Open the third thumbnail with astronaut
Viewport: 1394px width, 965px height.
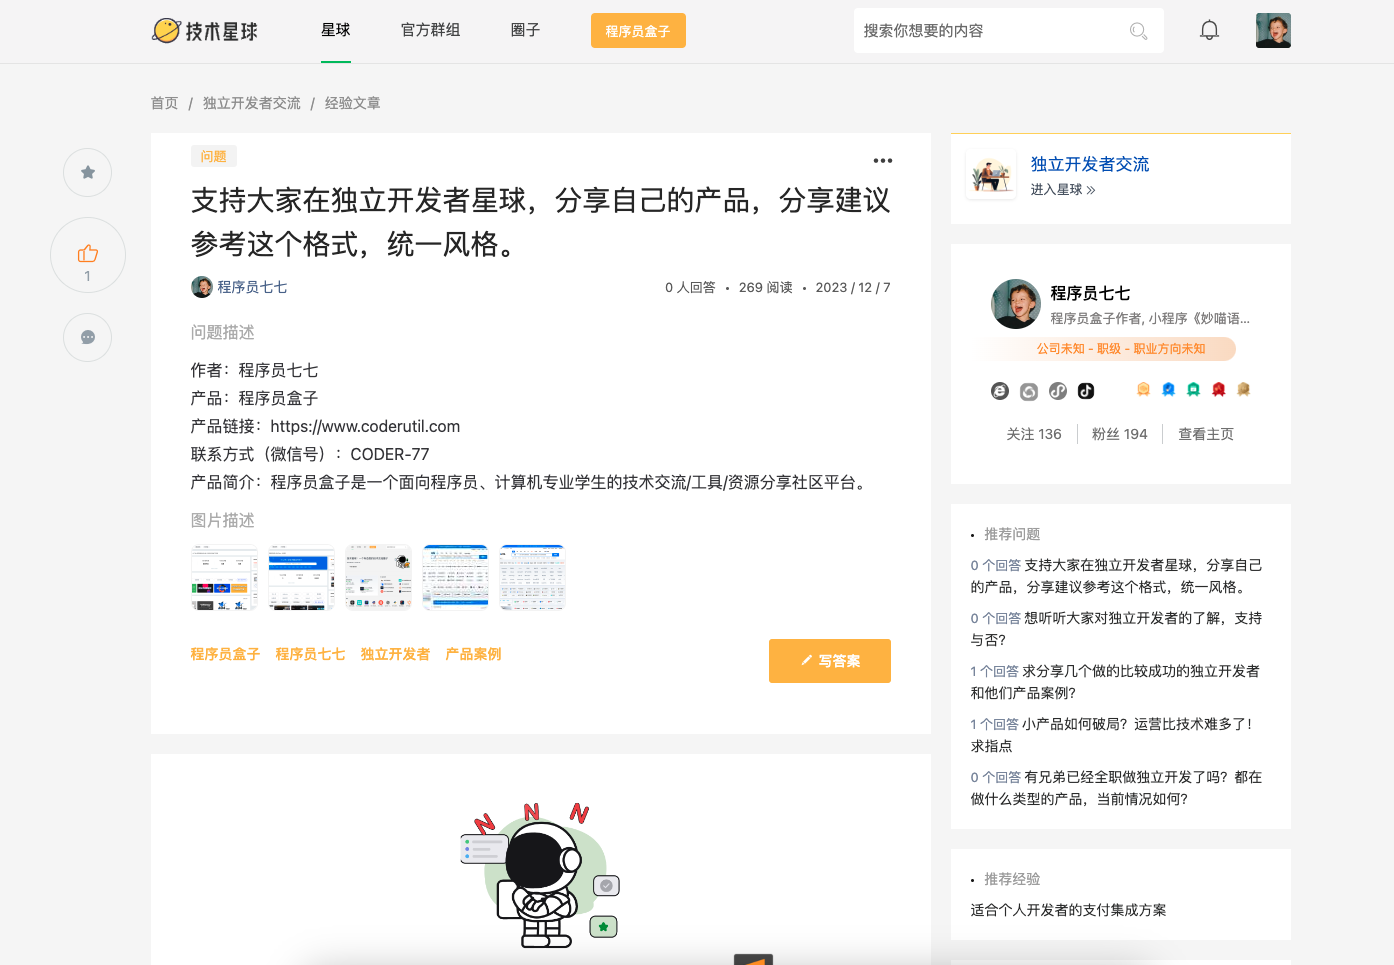point(378,577)
